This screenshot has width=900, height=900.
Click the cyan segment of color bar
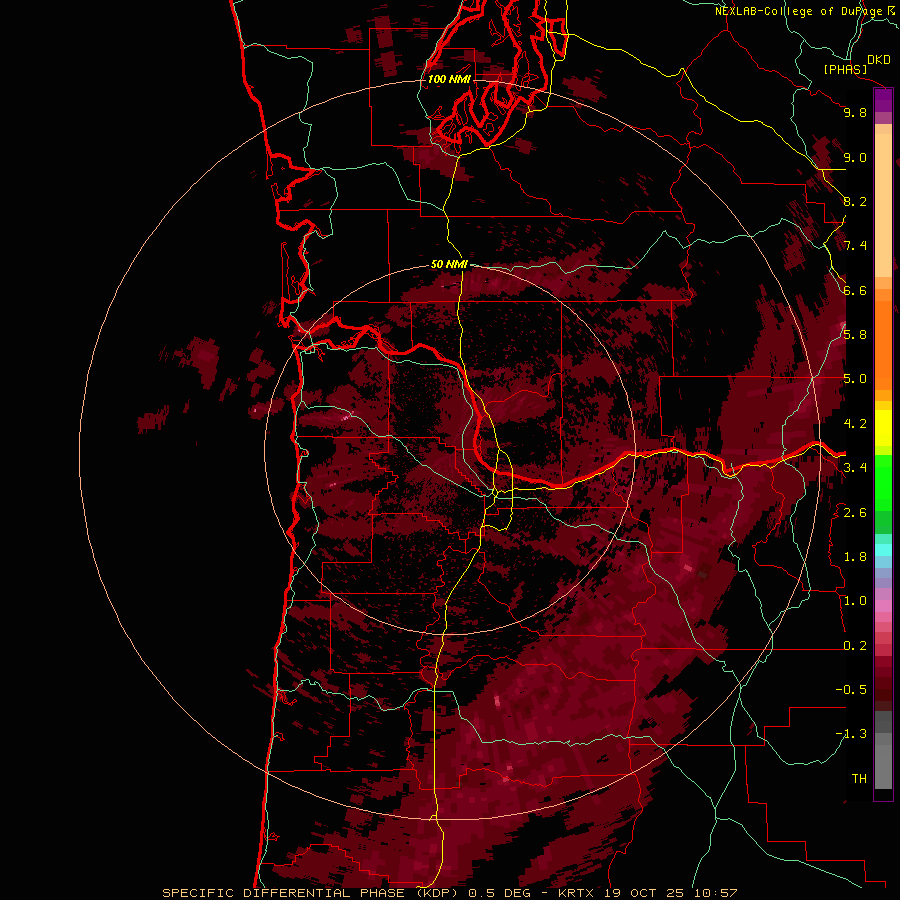883,550
